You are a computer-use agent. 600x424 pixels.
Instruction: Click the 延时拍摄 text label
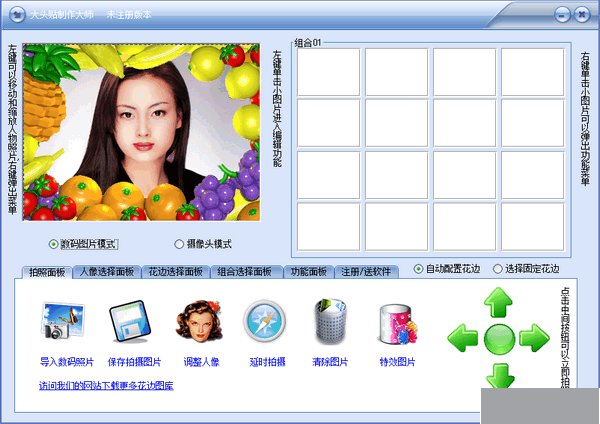tap(267, 362)
